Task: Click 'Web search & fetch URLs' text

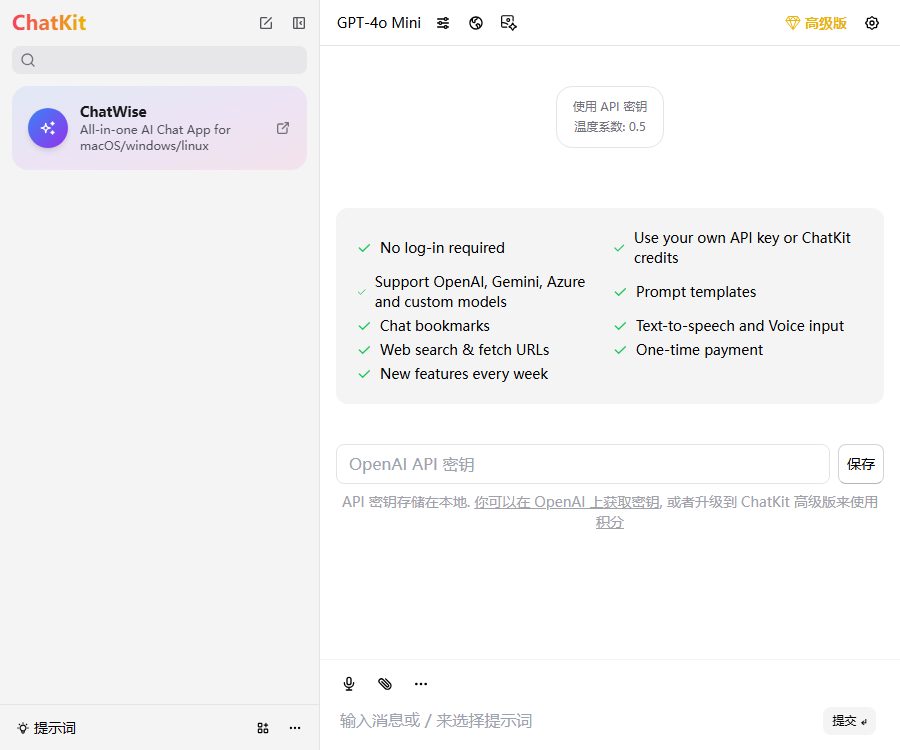Action: 464,350
